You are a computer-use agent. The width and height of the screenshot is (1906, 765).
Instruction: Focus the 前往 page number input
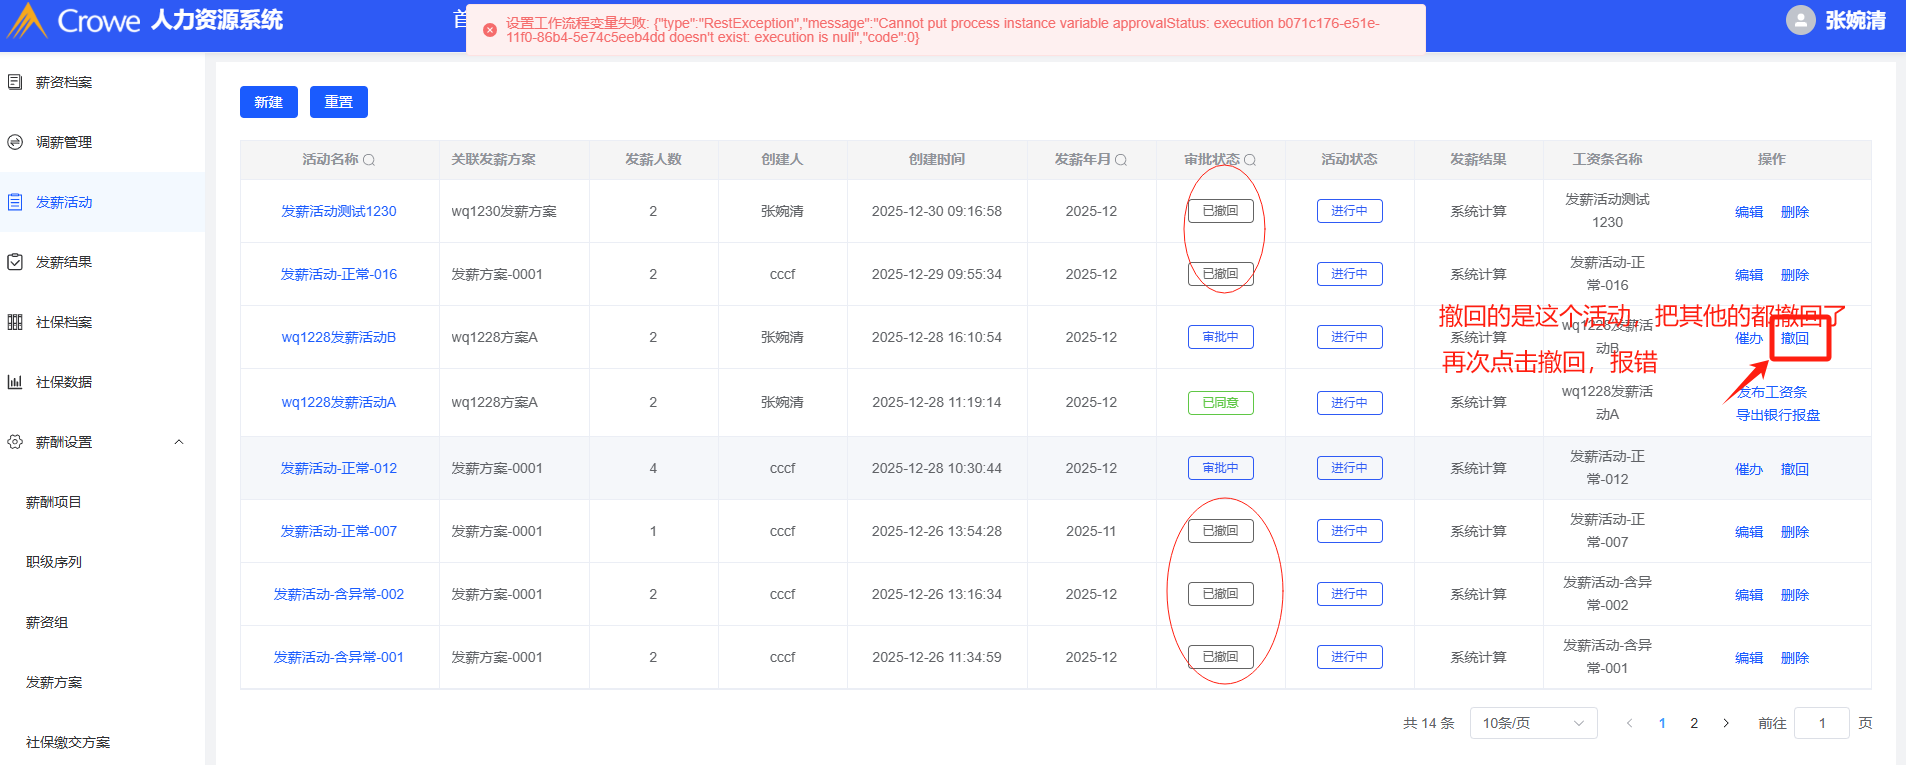(x=1822, y=723)
